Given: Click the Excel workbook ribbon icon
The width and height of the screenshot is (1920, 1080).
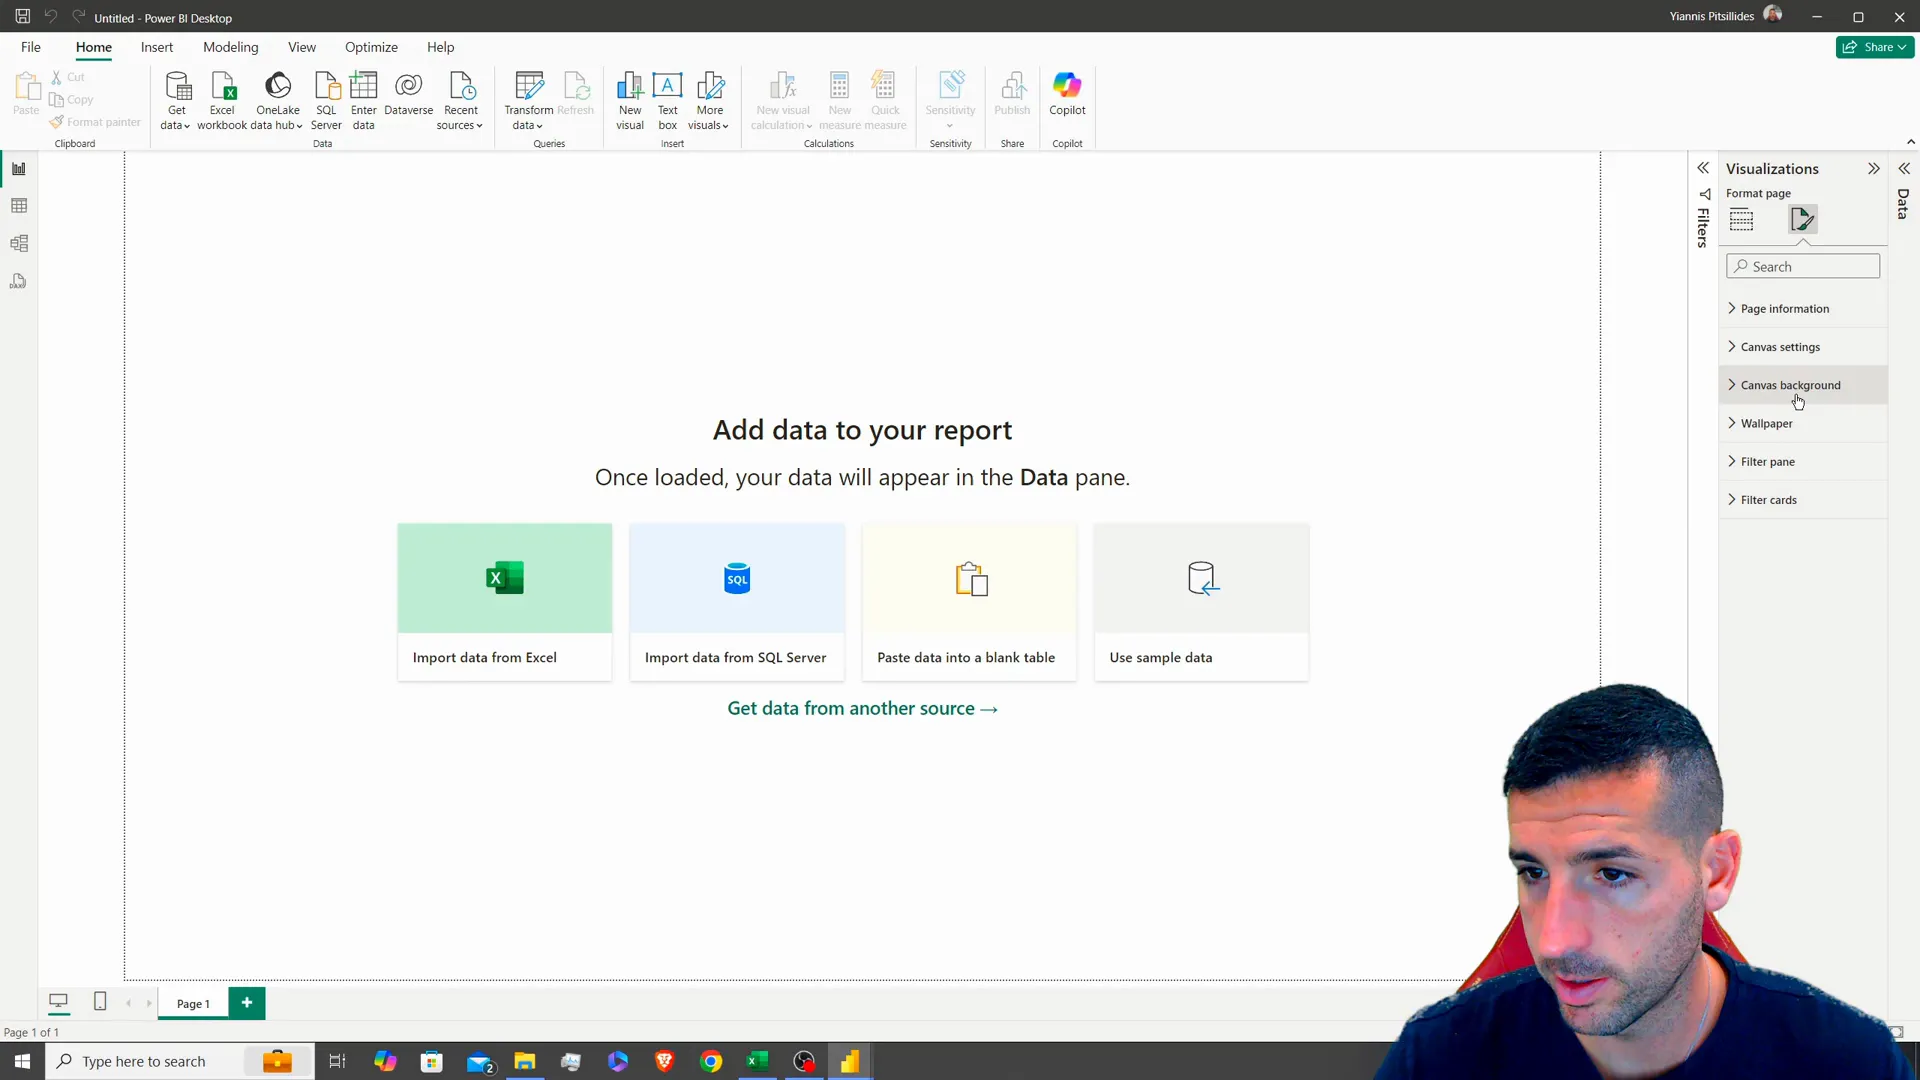Looking at the screenshot, I should click(222, 101).
